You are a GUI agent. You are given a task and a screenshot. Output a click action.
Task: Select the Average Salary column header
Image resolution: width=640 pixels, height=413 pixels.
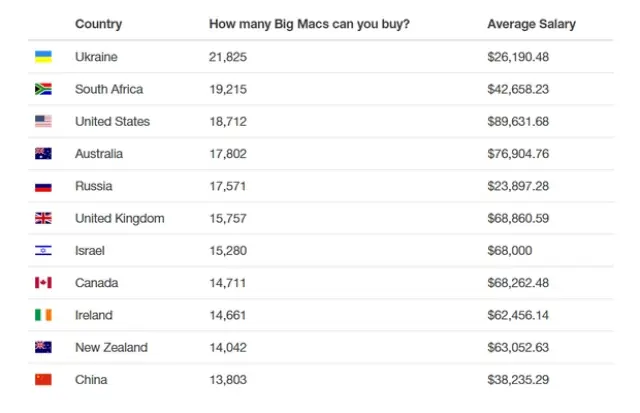531,24
